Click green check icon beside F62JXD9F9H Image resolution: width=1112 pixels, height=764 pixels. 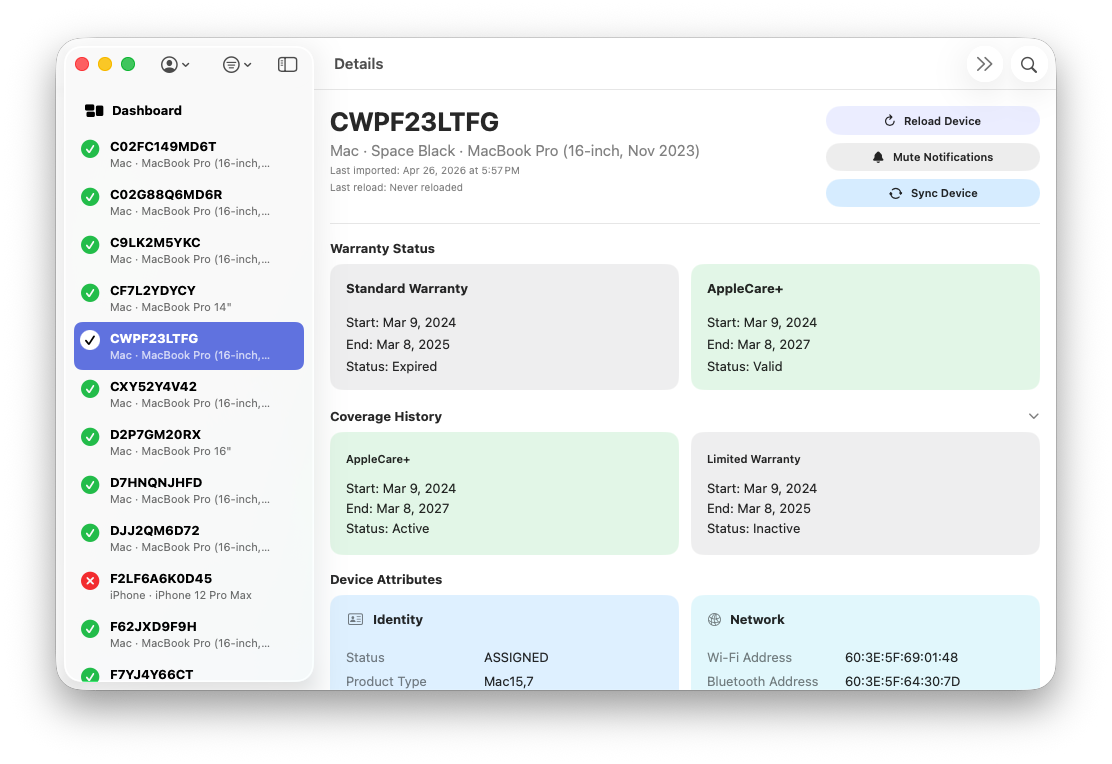90,629
